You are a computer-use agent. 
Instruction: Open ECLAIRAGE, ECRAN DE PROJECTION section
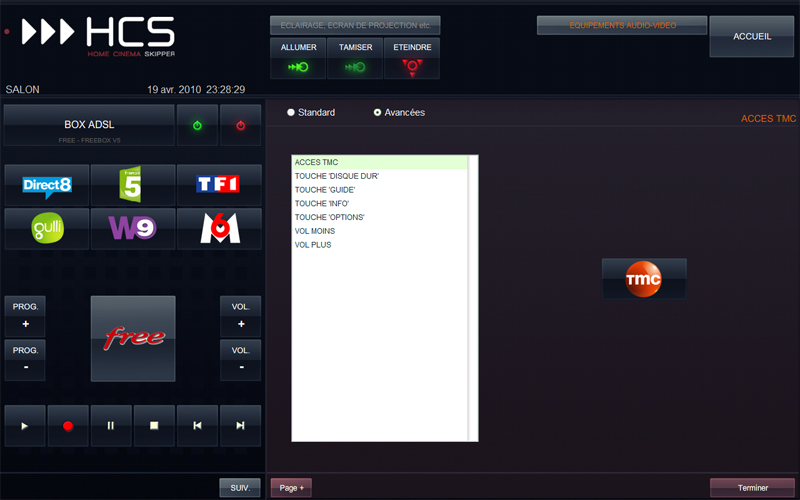(355, 26)
